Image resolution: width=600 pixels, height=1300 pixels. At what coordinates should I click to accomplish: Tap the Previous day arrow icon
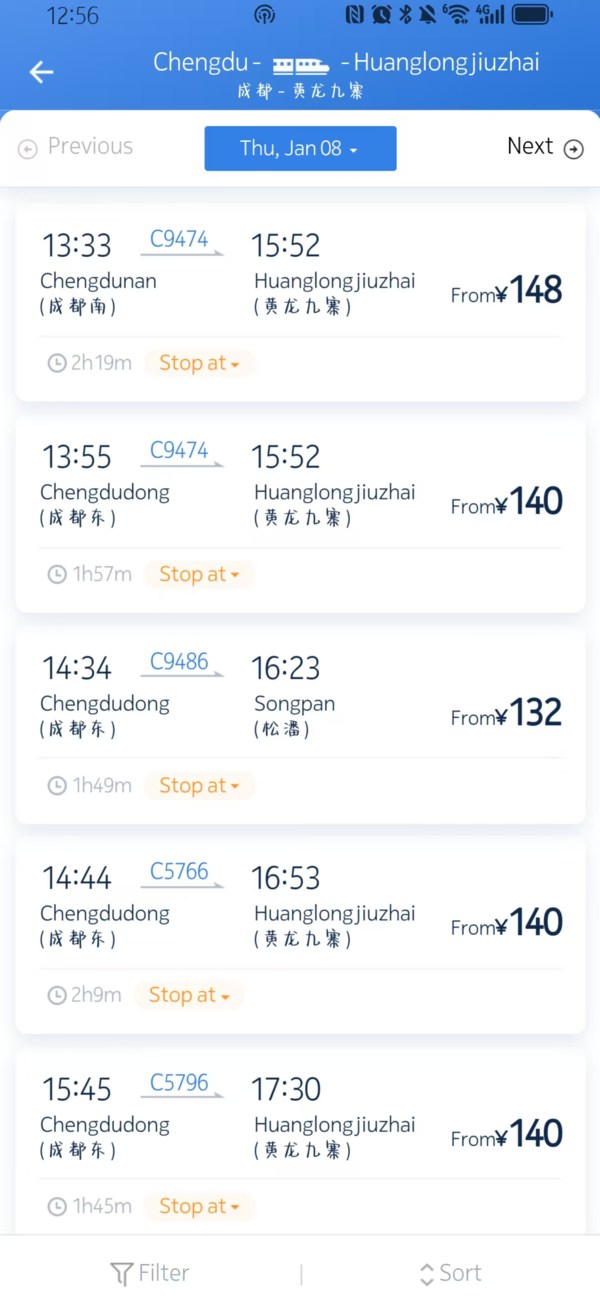tap(28, 149)
